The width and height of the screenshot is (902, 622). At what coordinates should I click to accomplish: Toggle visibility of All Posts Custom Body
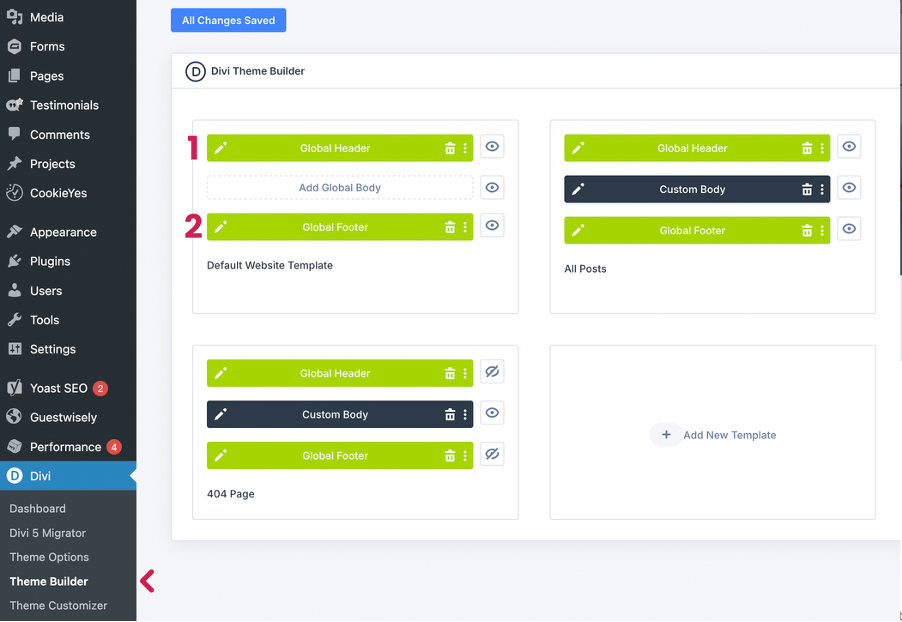(x=849, y=188)
